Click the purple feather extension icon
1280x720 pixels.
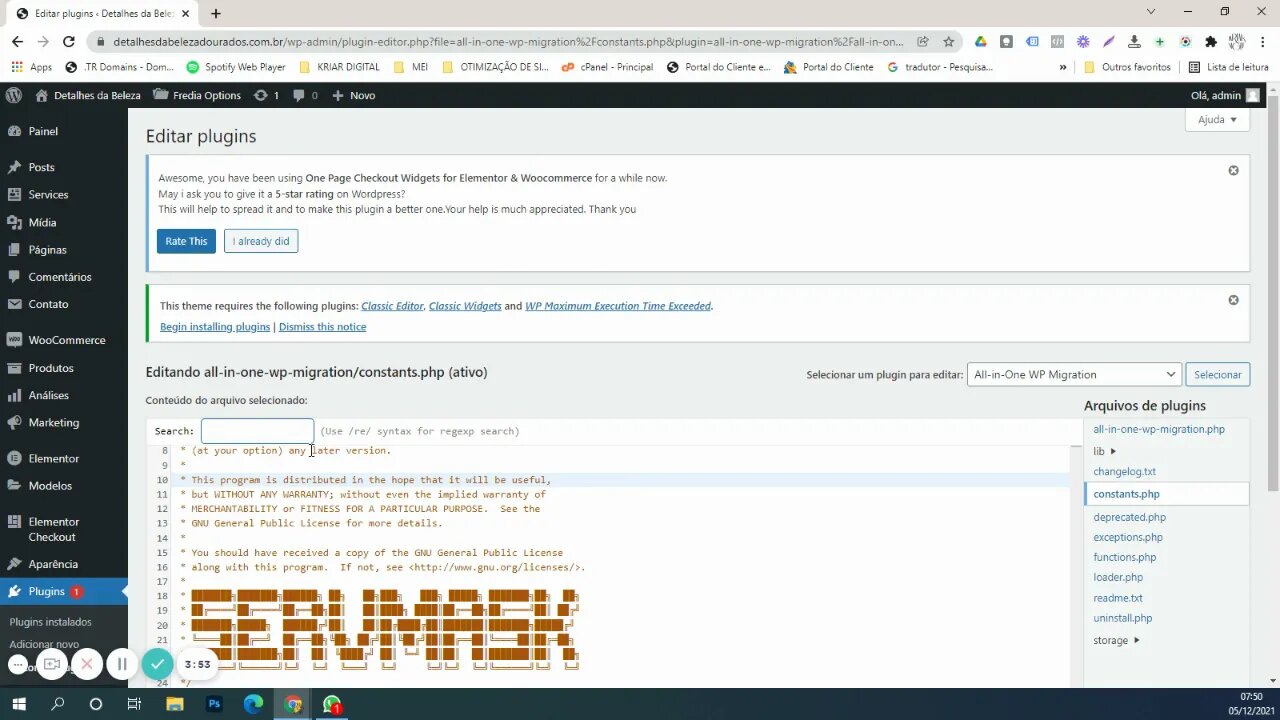click(x=1109, y=42)
